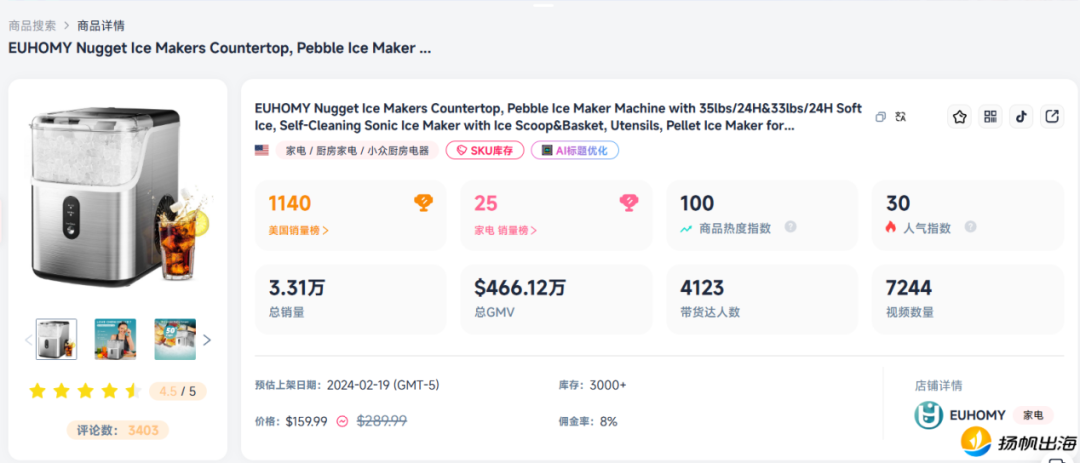Click the EUHOMY store logo
1080x463 pixels.
click(x=928, y=415)
